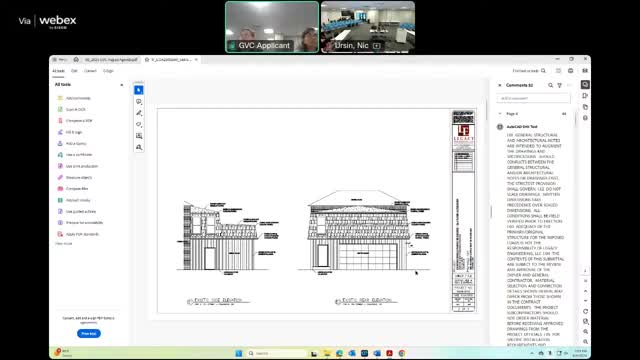Click the Home icon in tab bar
640x360 pixels.
[76, 60]
